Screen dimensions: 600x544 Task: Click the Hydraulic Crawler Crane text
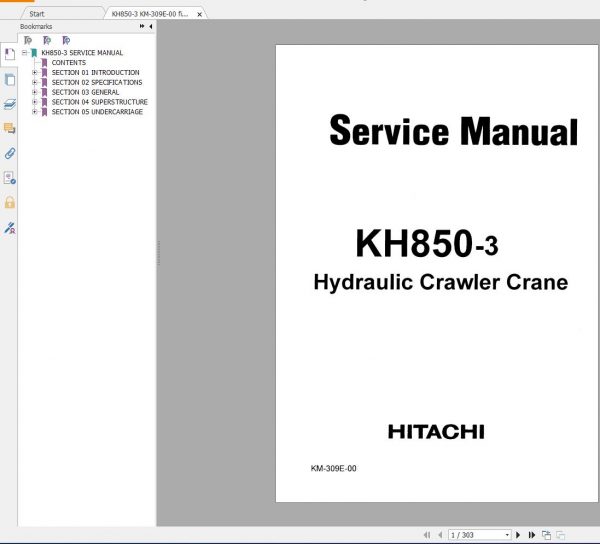[x=441, y=282]
